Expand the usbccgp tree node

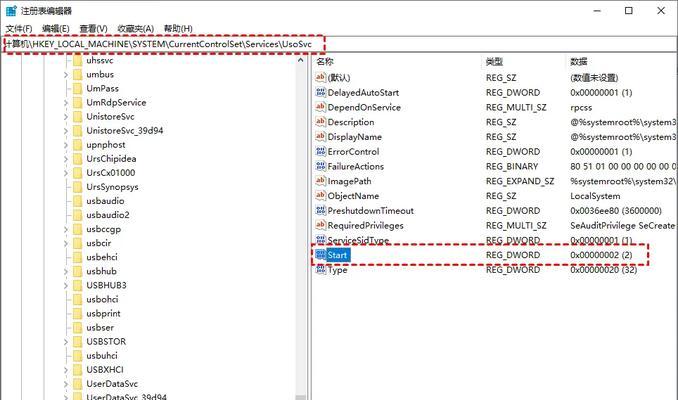point(66,229)
